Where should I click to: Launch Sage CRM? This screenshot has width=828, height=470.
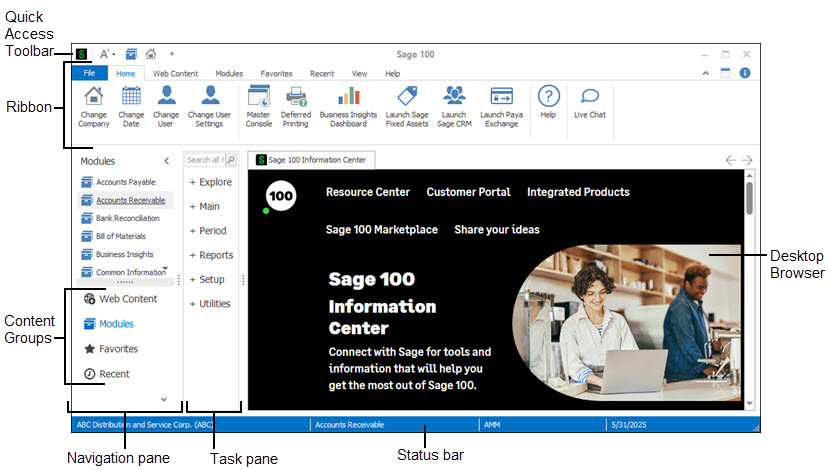454,97
